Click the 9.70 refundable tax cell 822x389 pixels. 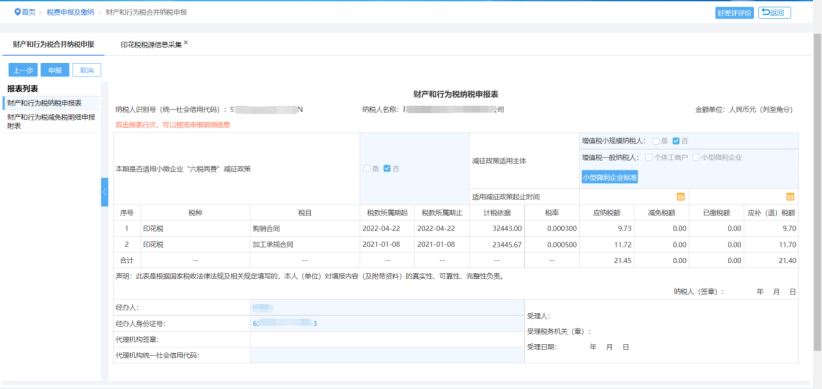coord(771,229)
